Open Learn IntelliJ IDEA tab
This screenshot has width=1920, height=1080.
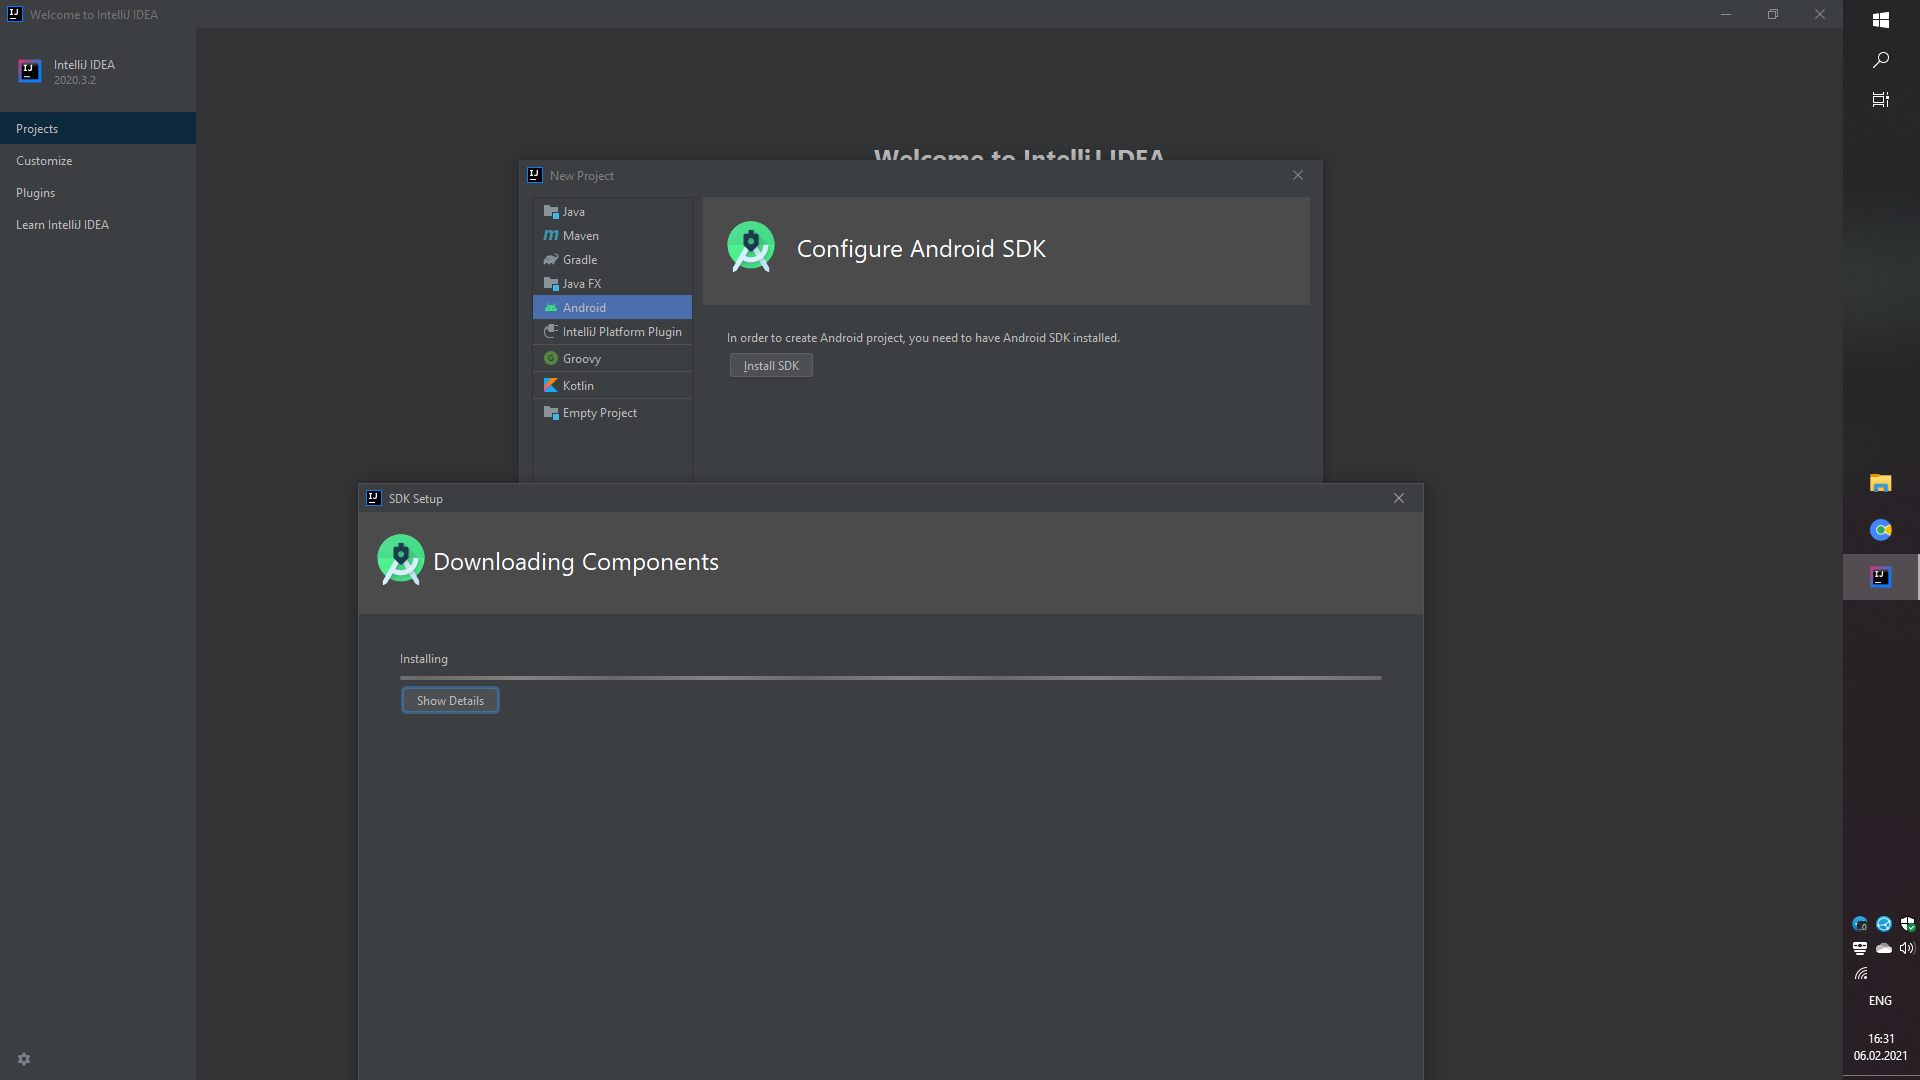[x=98, y=225]
